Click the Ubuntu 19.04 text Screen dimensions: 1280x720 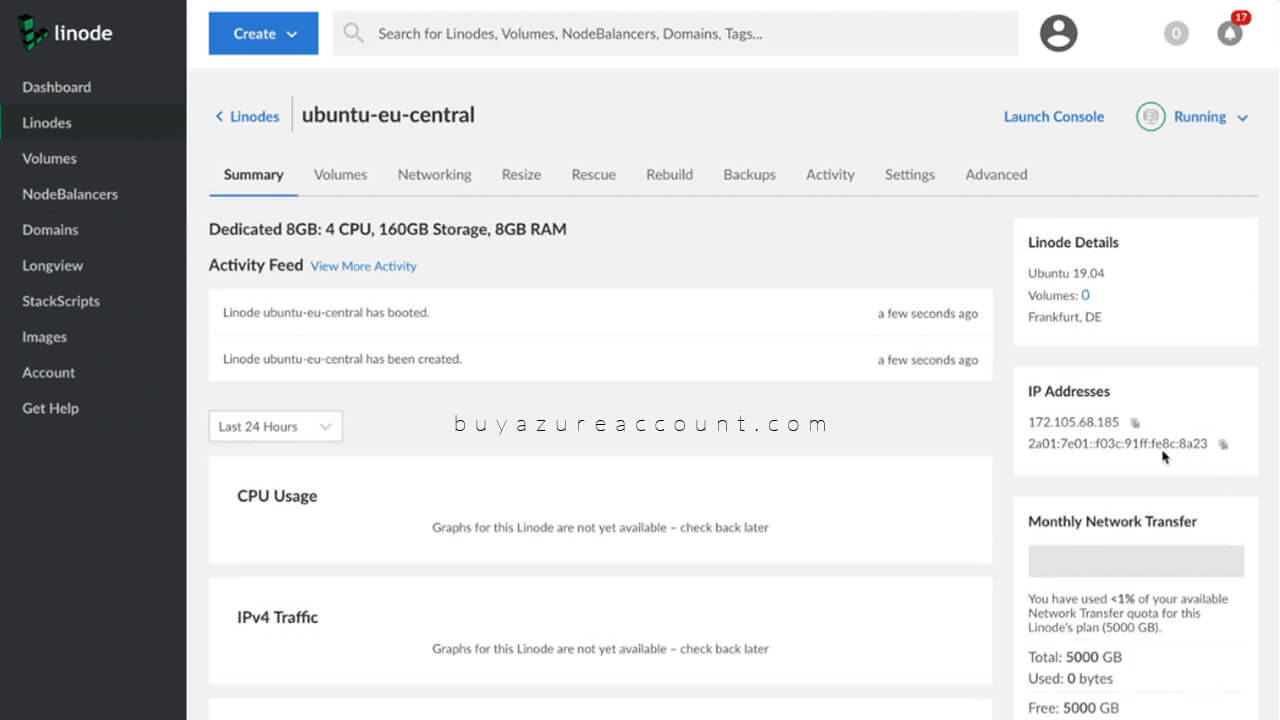click(x=1066, y=273)
